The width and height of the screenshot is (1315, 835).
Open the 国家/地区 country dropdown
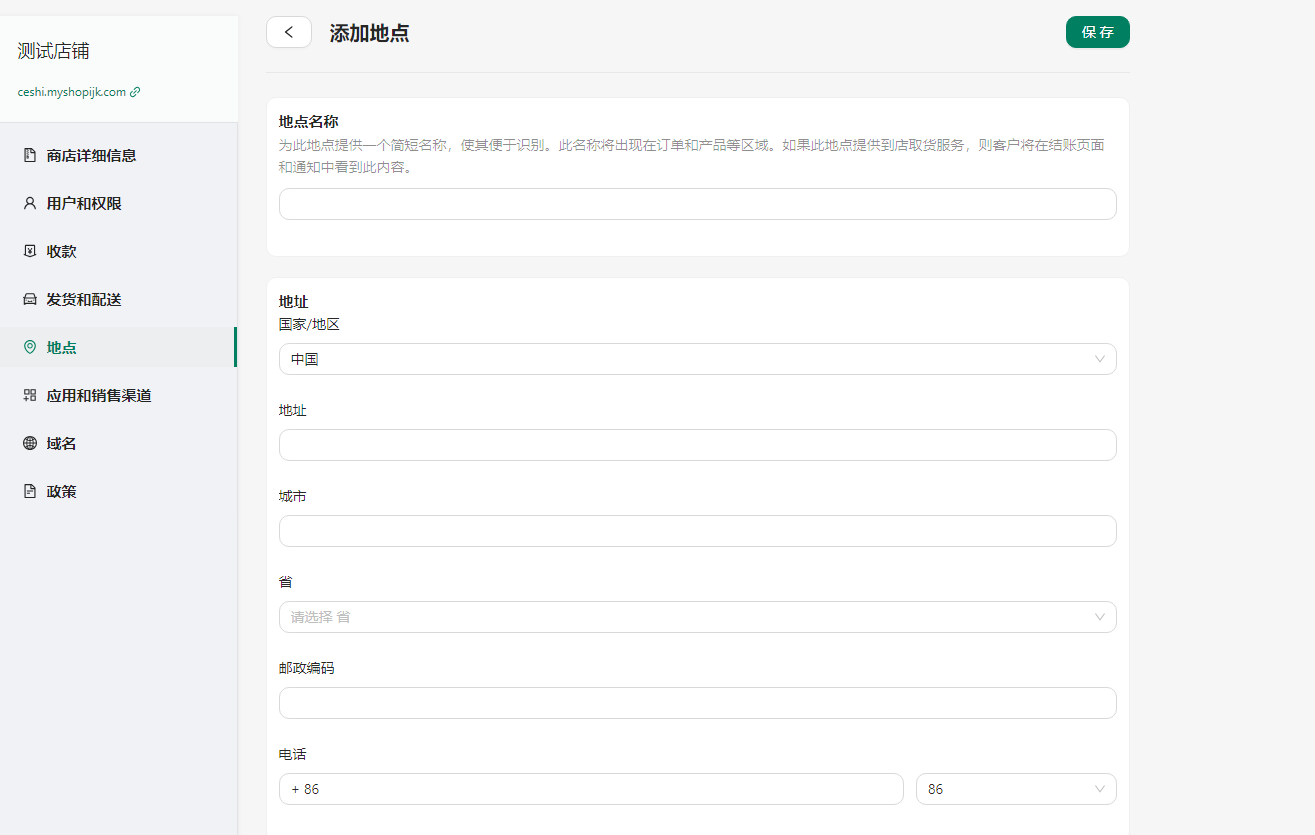pos(697,359)
